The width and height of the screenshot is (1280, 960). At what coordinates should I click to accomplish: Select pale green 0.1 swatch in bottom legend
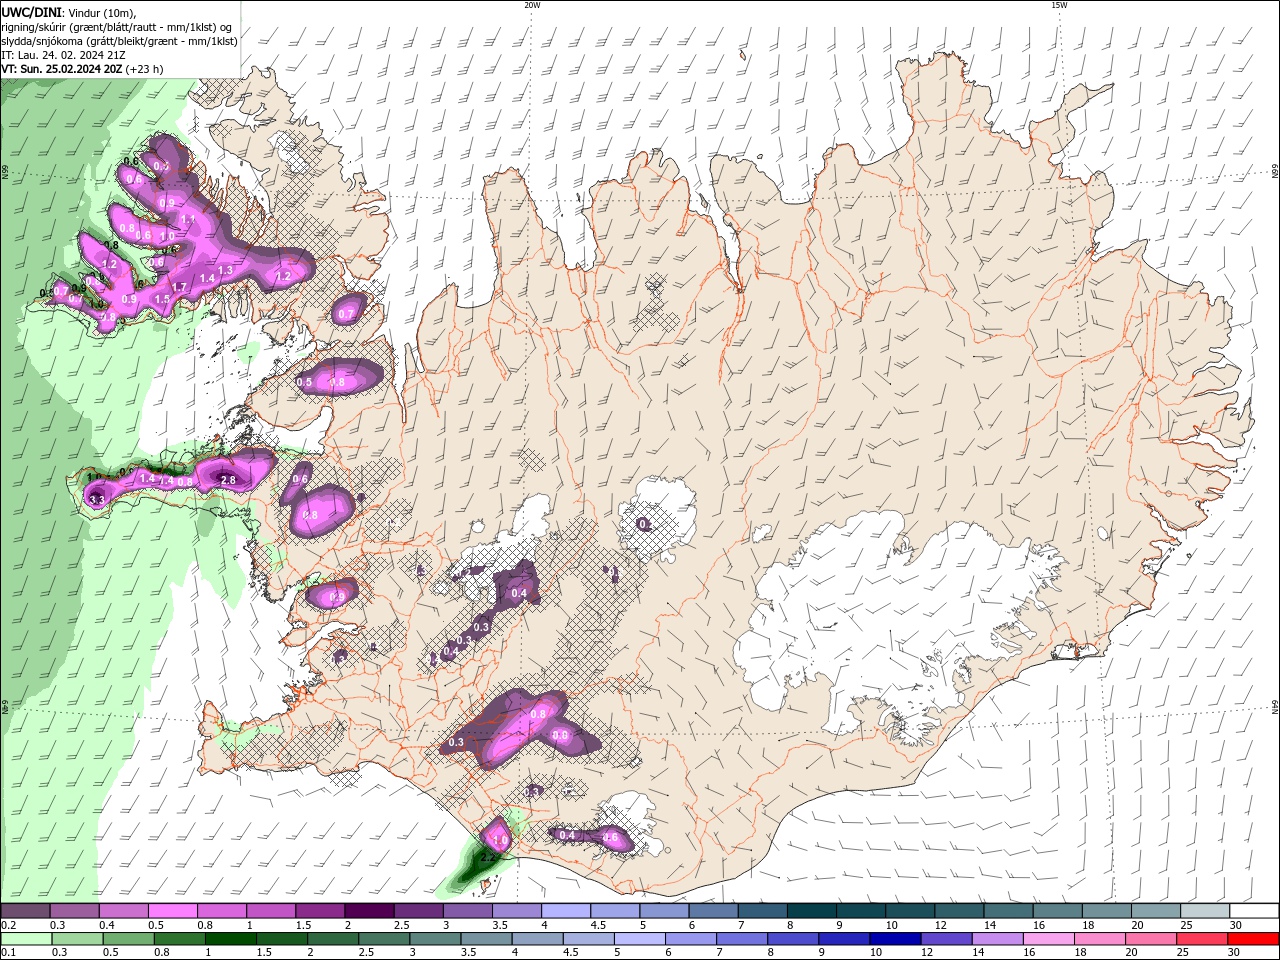click(x=26, y=939)
